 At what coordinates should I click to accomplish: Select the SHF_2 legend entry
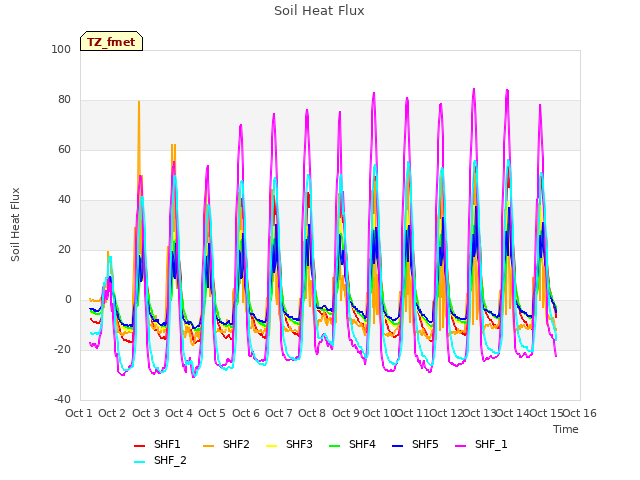tap(160, 460)
